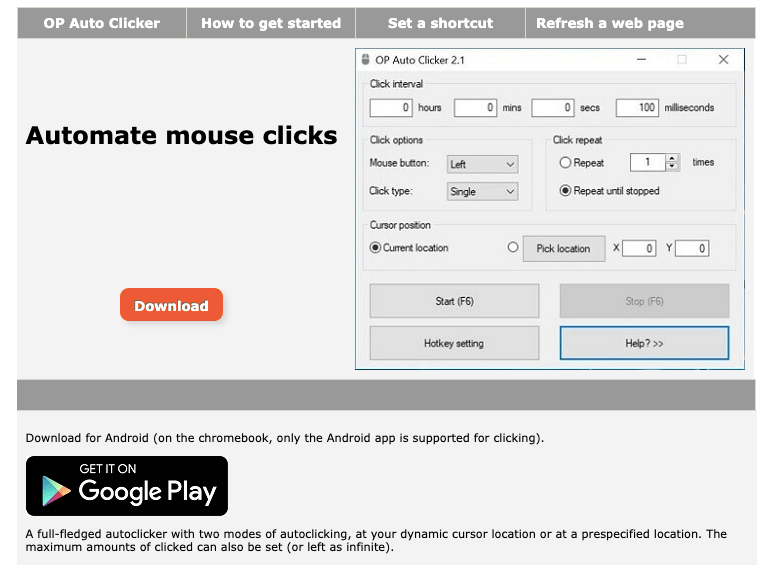Screen dimensions: 774x565
Task: Open Refresh a web page tab
Action: click(610, 23)
